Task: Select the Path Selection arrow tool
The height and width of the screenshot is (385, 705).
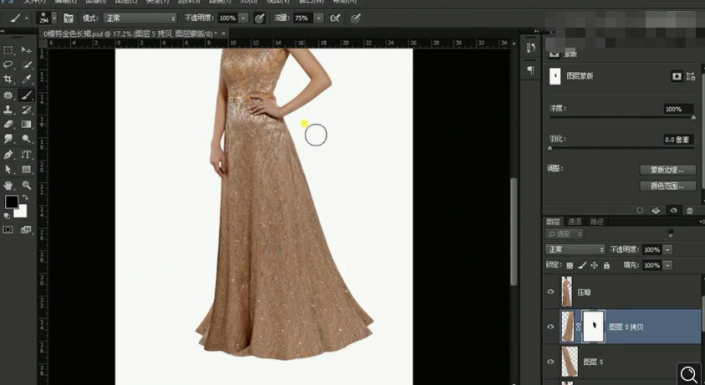Action: click(8, 170)
